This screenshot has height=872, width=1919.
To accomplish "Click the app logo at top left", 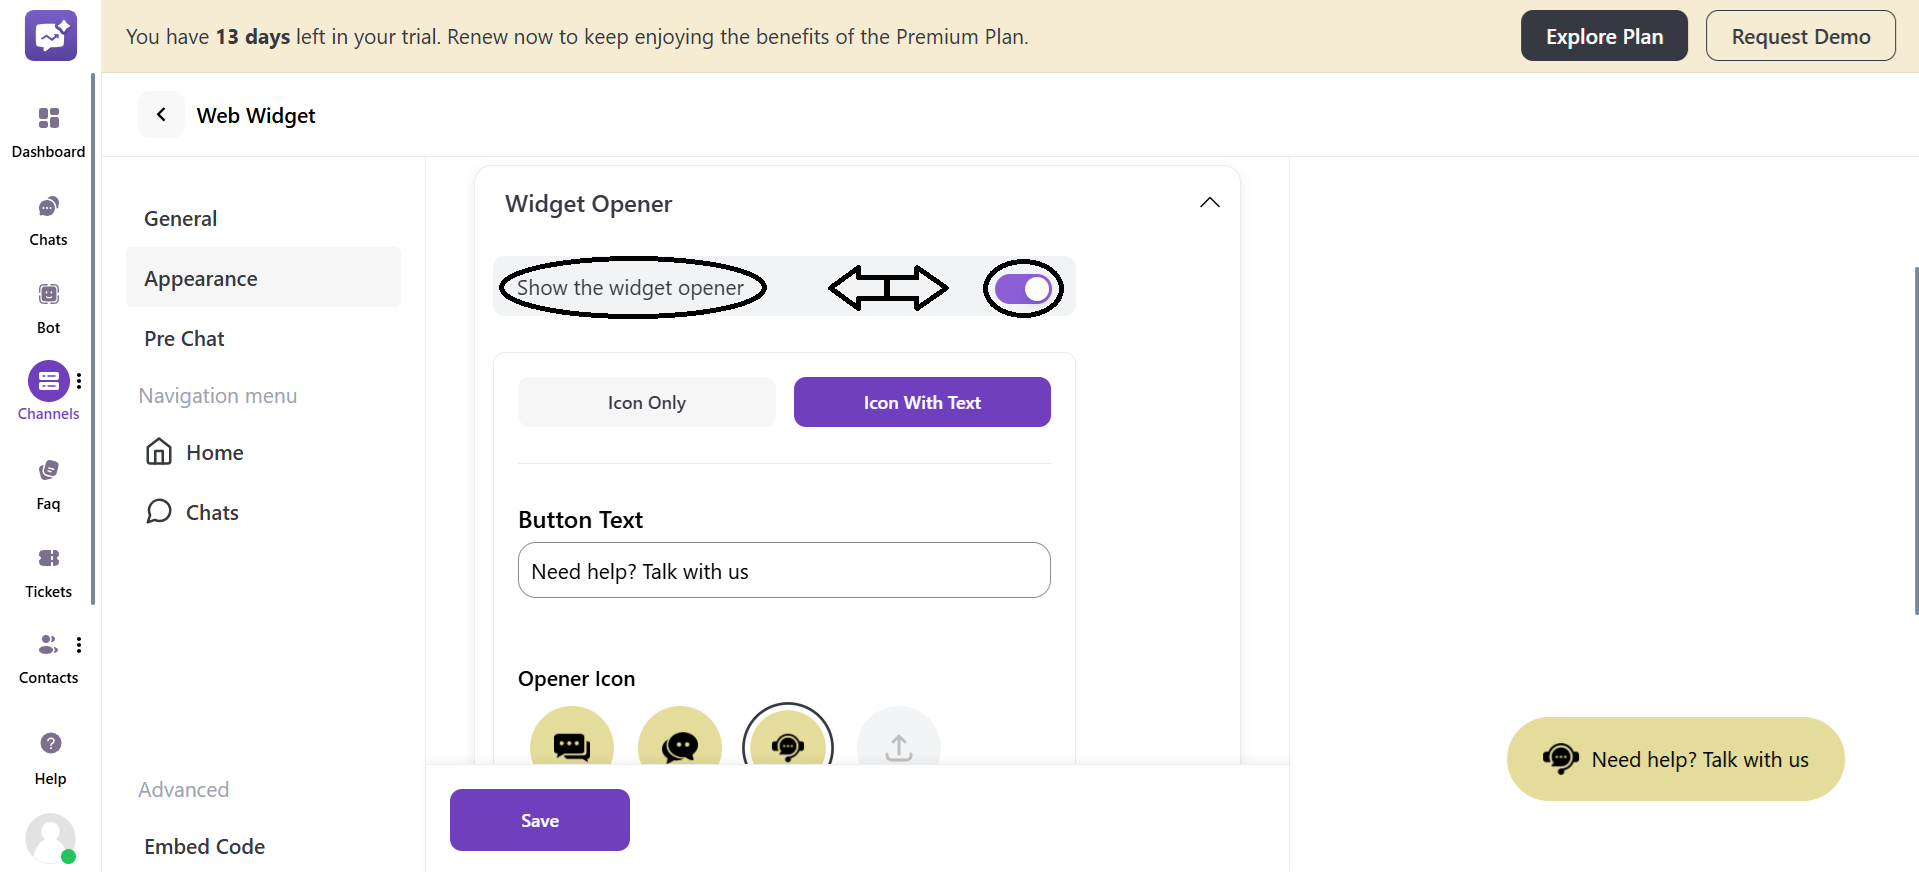I will click(50, 35).
